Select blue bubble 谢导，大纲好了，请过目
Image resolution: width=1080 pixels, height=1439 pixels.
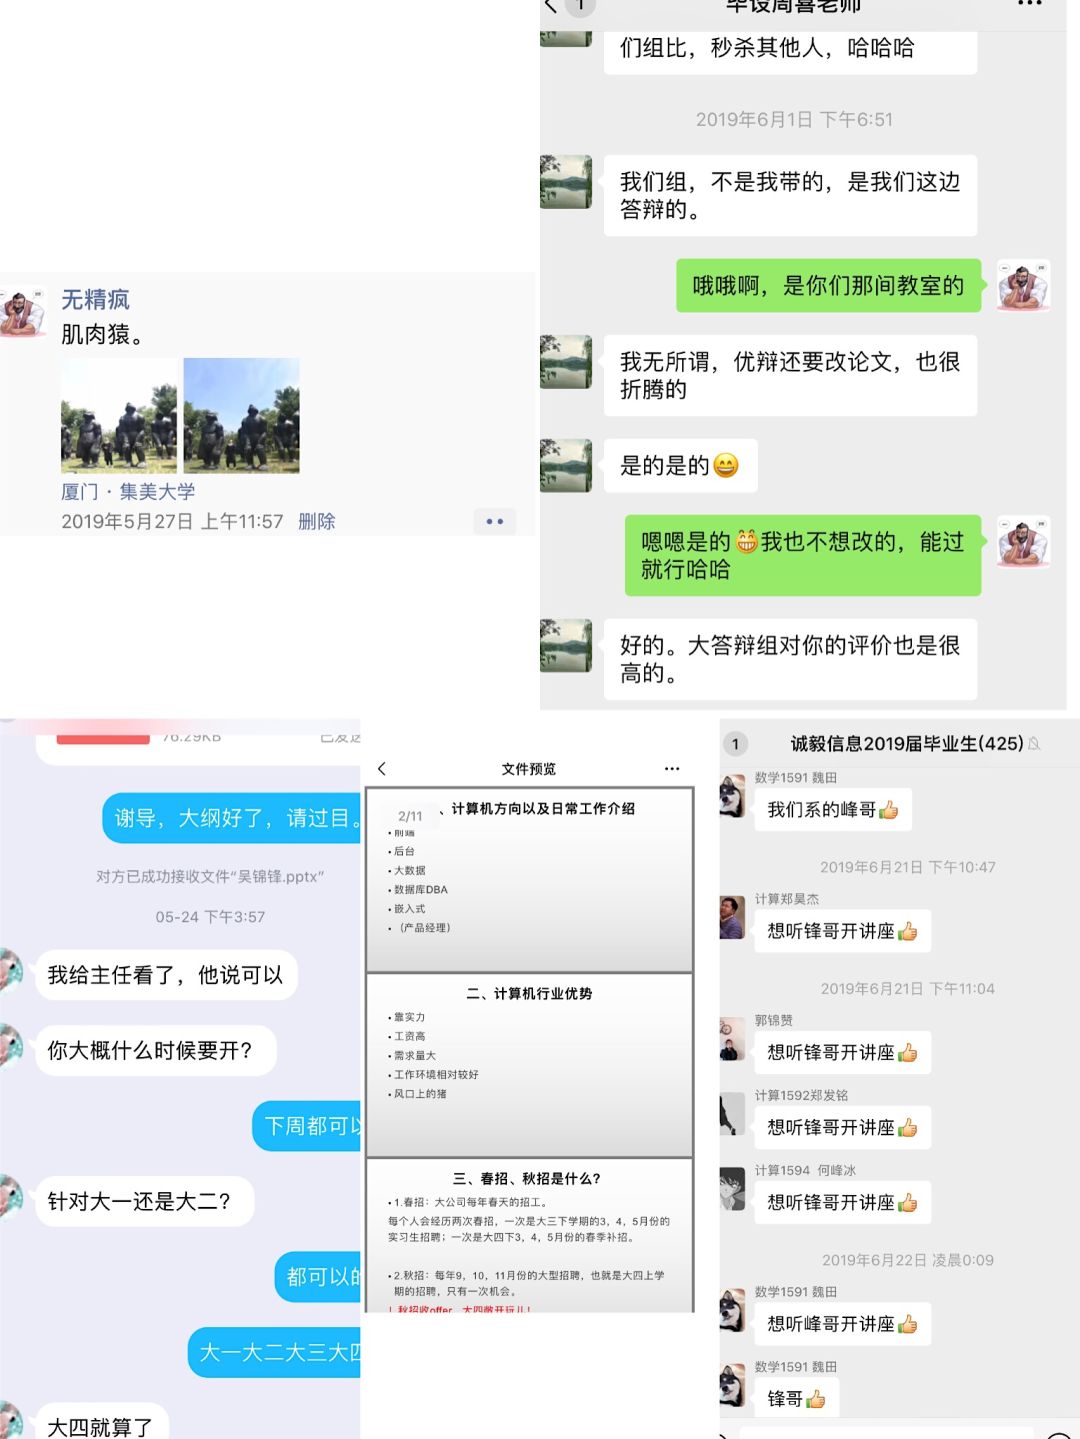[x=232, y=818]
